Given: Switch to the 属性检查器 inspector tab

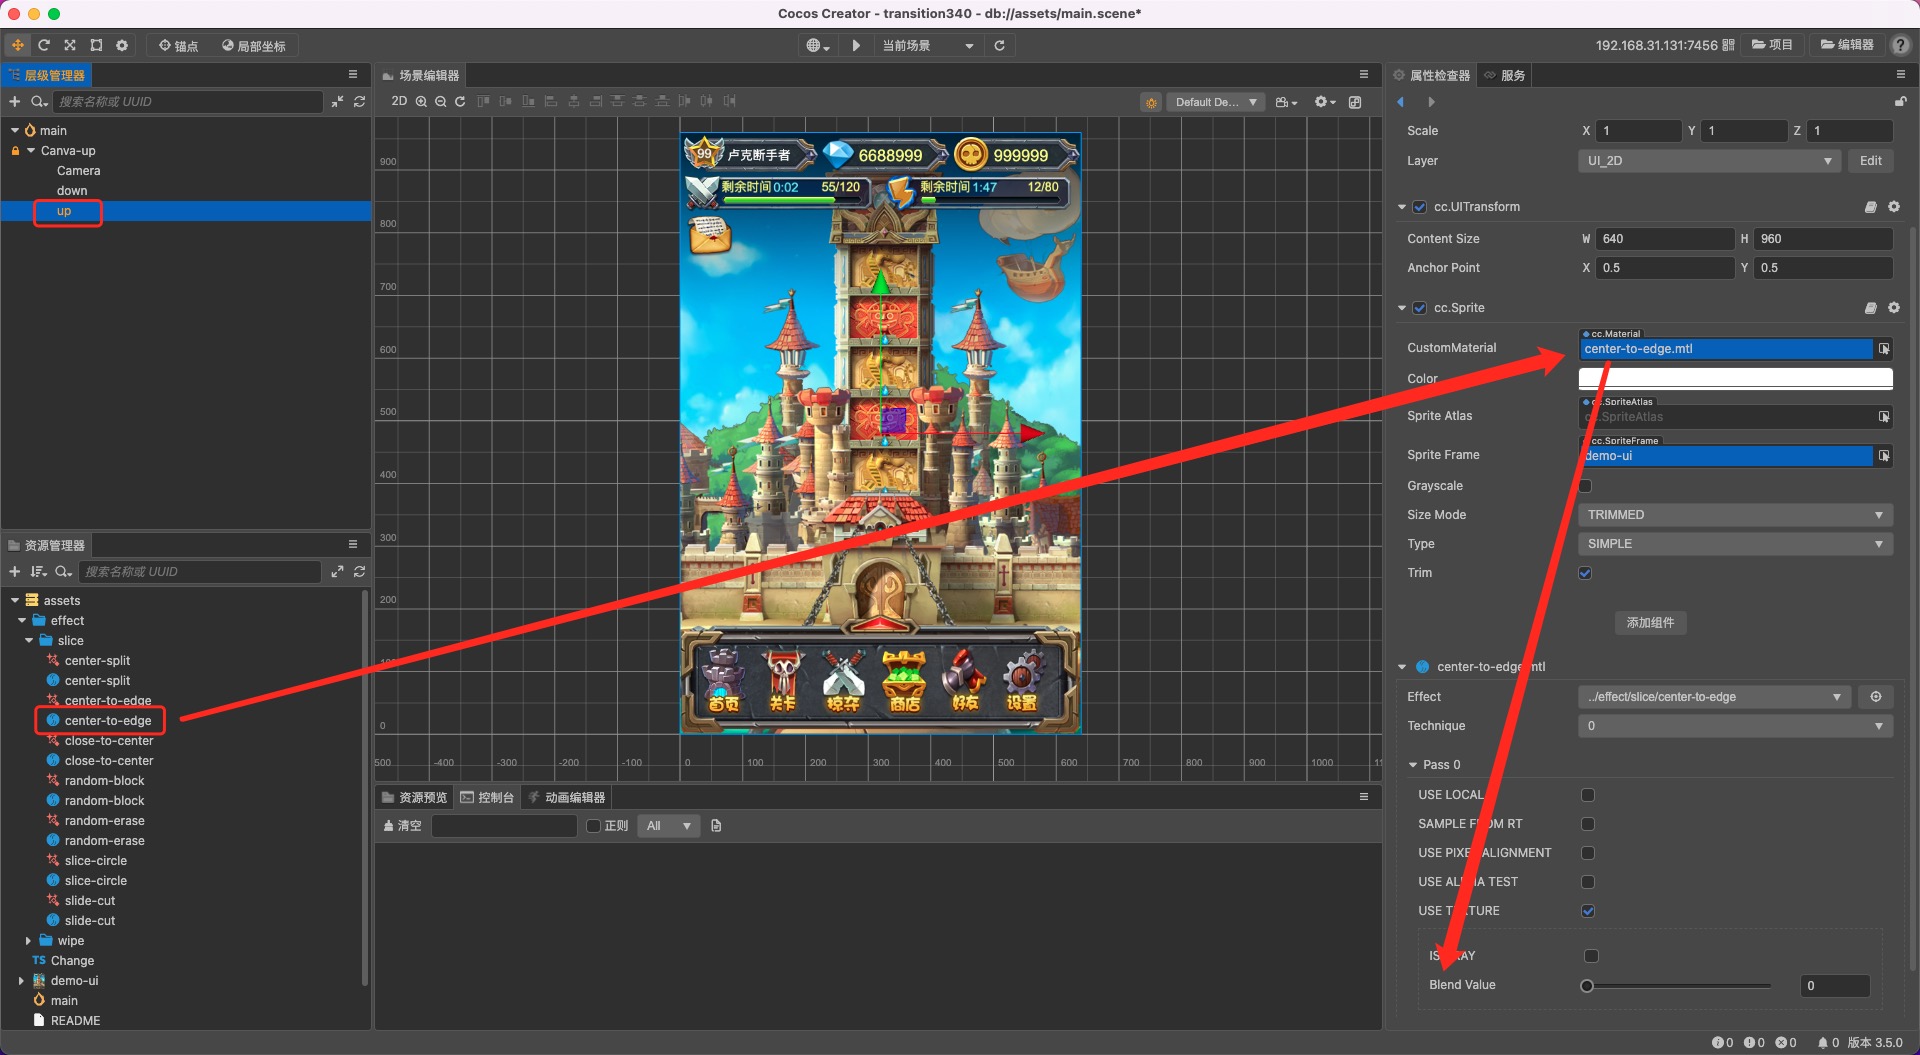Looking at the screenshot, I should (1432, 75).
